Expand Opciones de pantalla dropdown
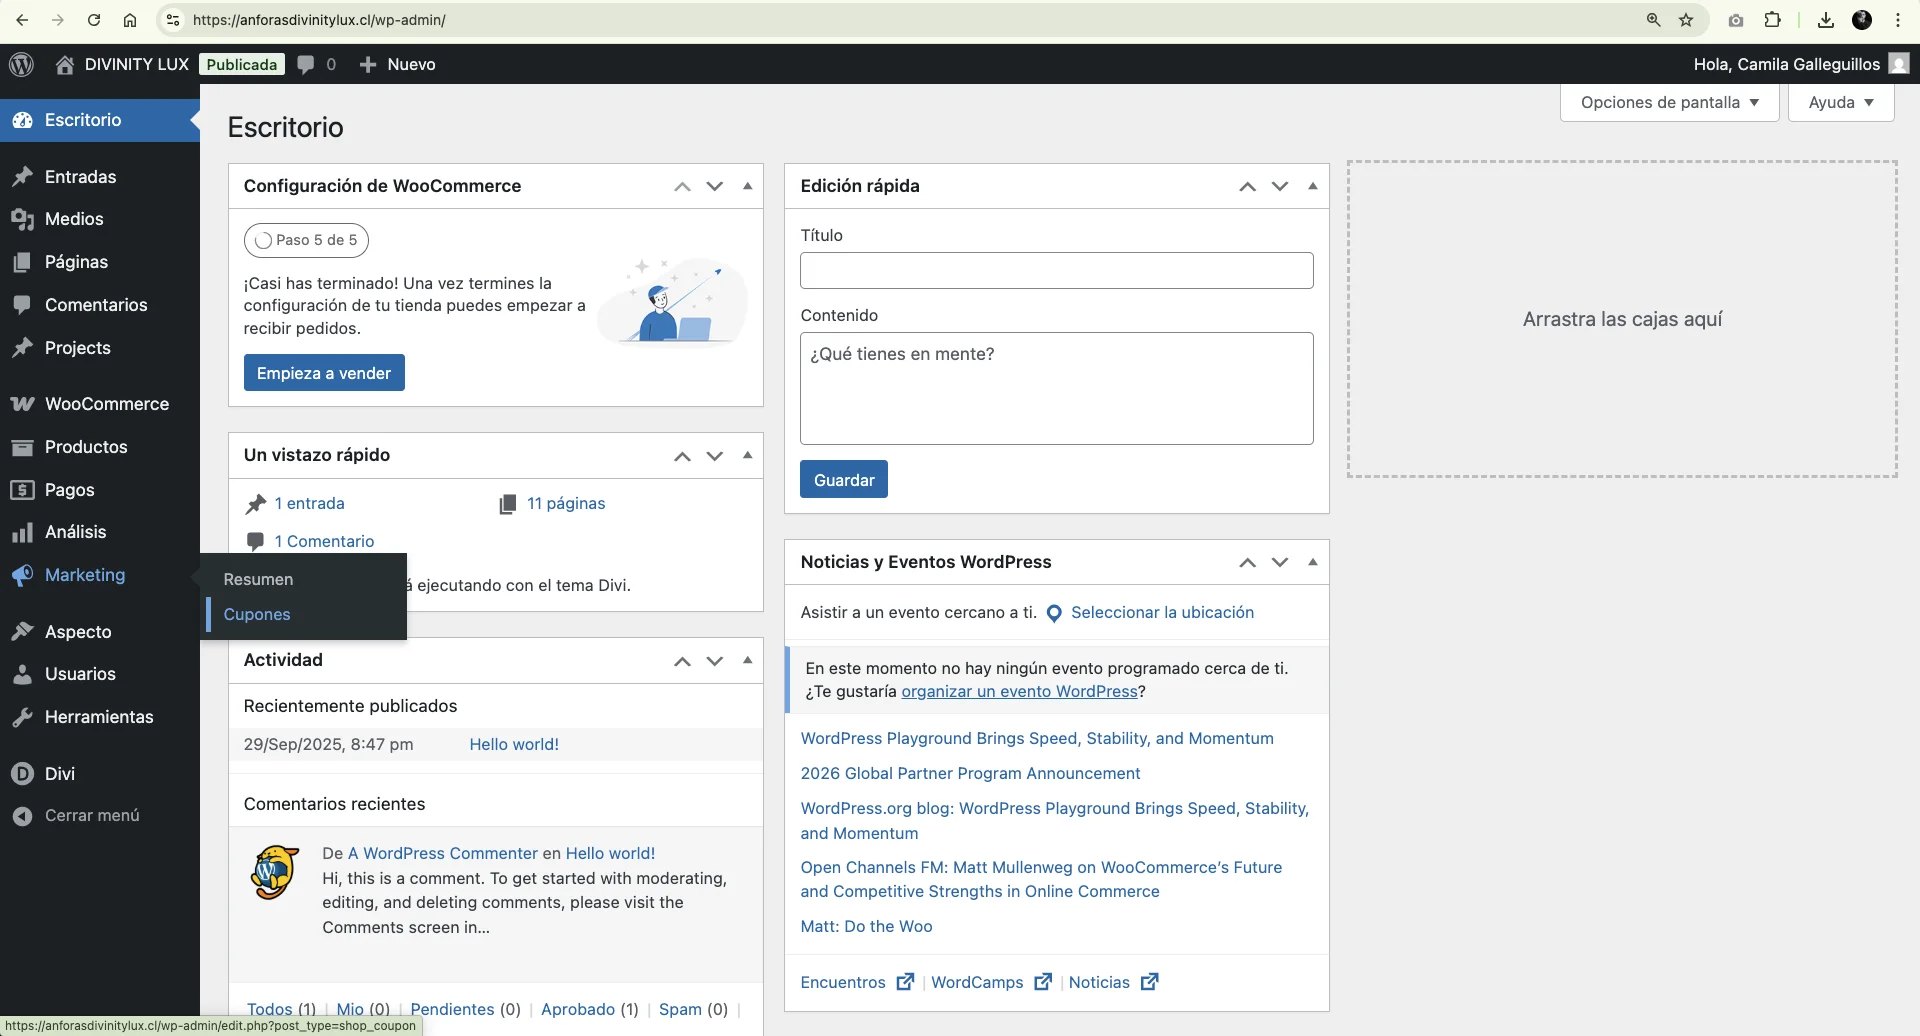1920x1036 pixels. click(1669, 102)
